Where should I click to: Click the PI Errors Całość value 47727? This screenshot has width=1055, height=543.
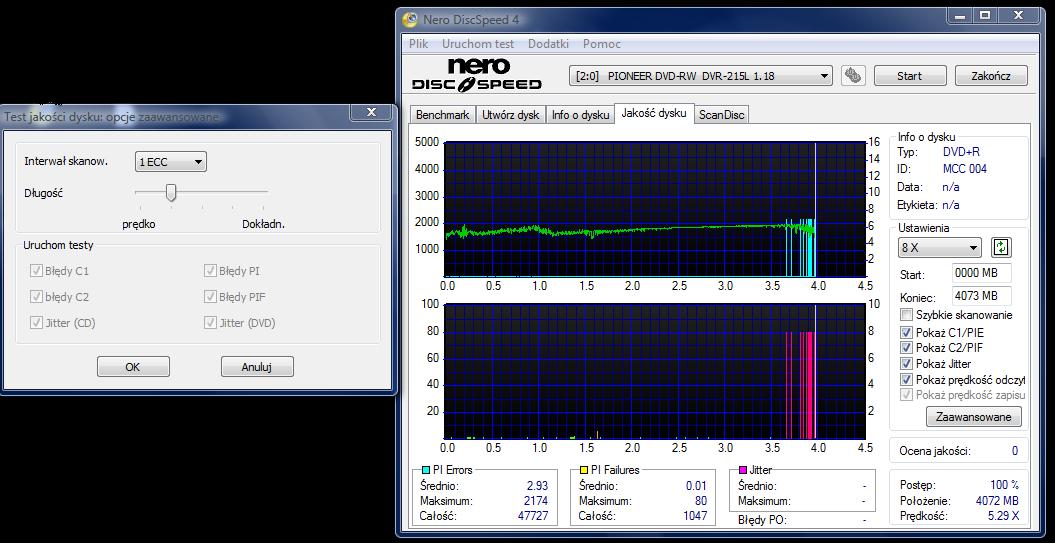click(532, 516)
